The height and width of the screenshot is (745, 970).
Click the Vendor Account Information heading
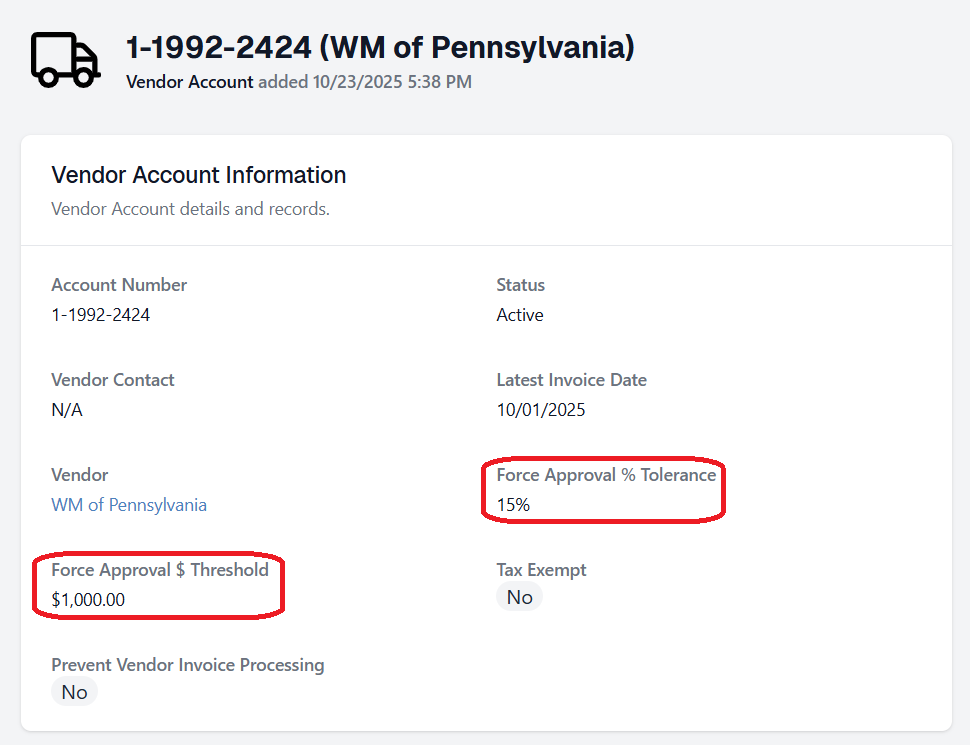(x=198, y=175)
